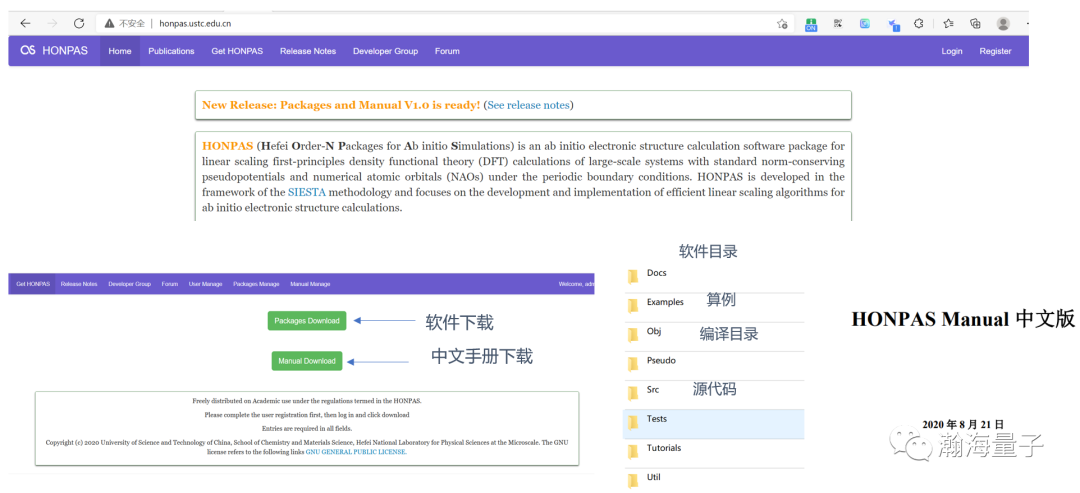The height and width of the screenshot is (493, 1080).
Task: Click the Login link
Action: tap(952, 51)
